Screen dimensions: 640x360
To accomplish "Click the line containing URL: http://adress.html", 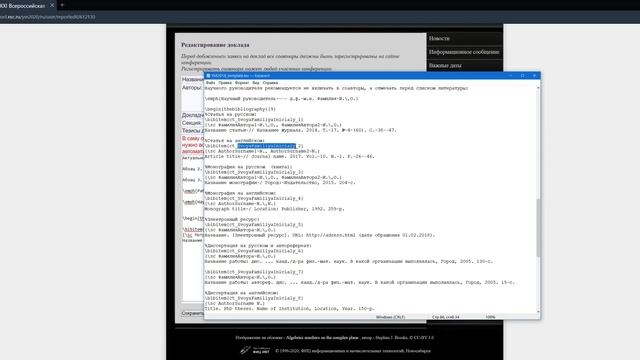I will [320, 235].
